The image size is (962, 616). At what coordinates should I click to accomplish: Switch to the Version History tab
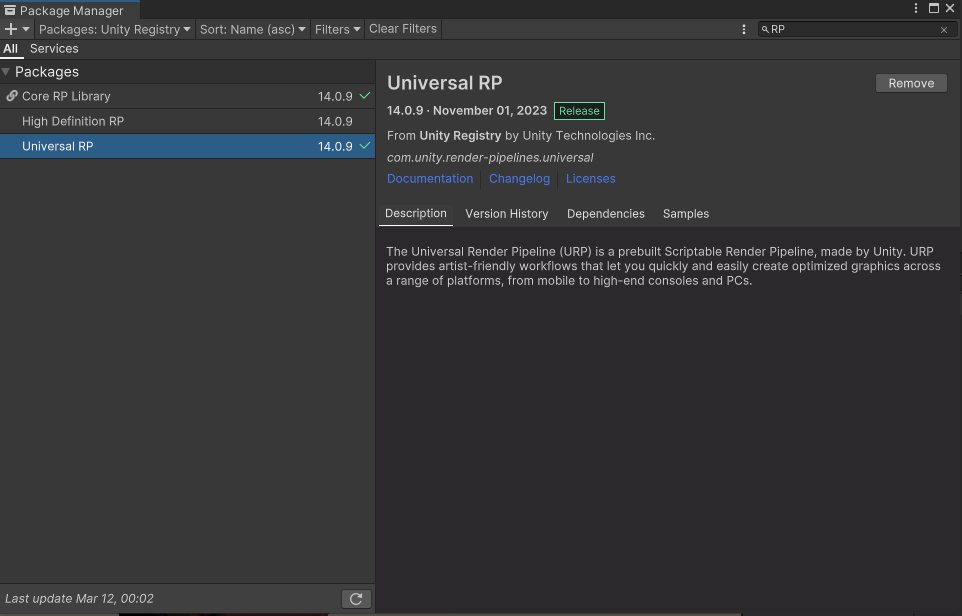(x=507, y=214)
